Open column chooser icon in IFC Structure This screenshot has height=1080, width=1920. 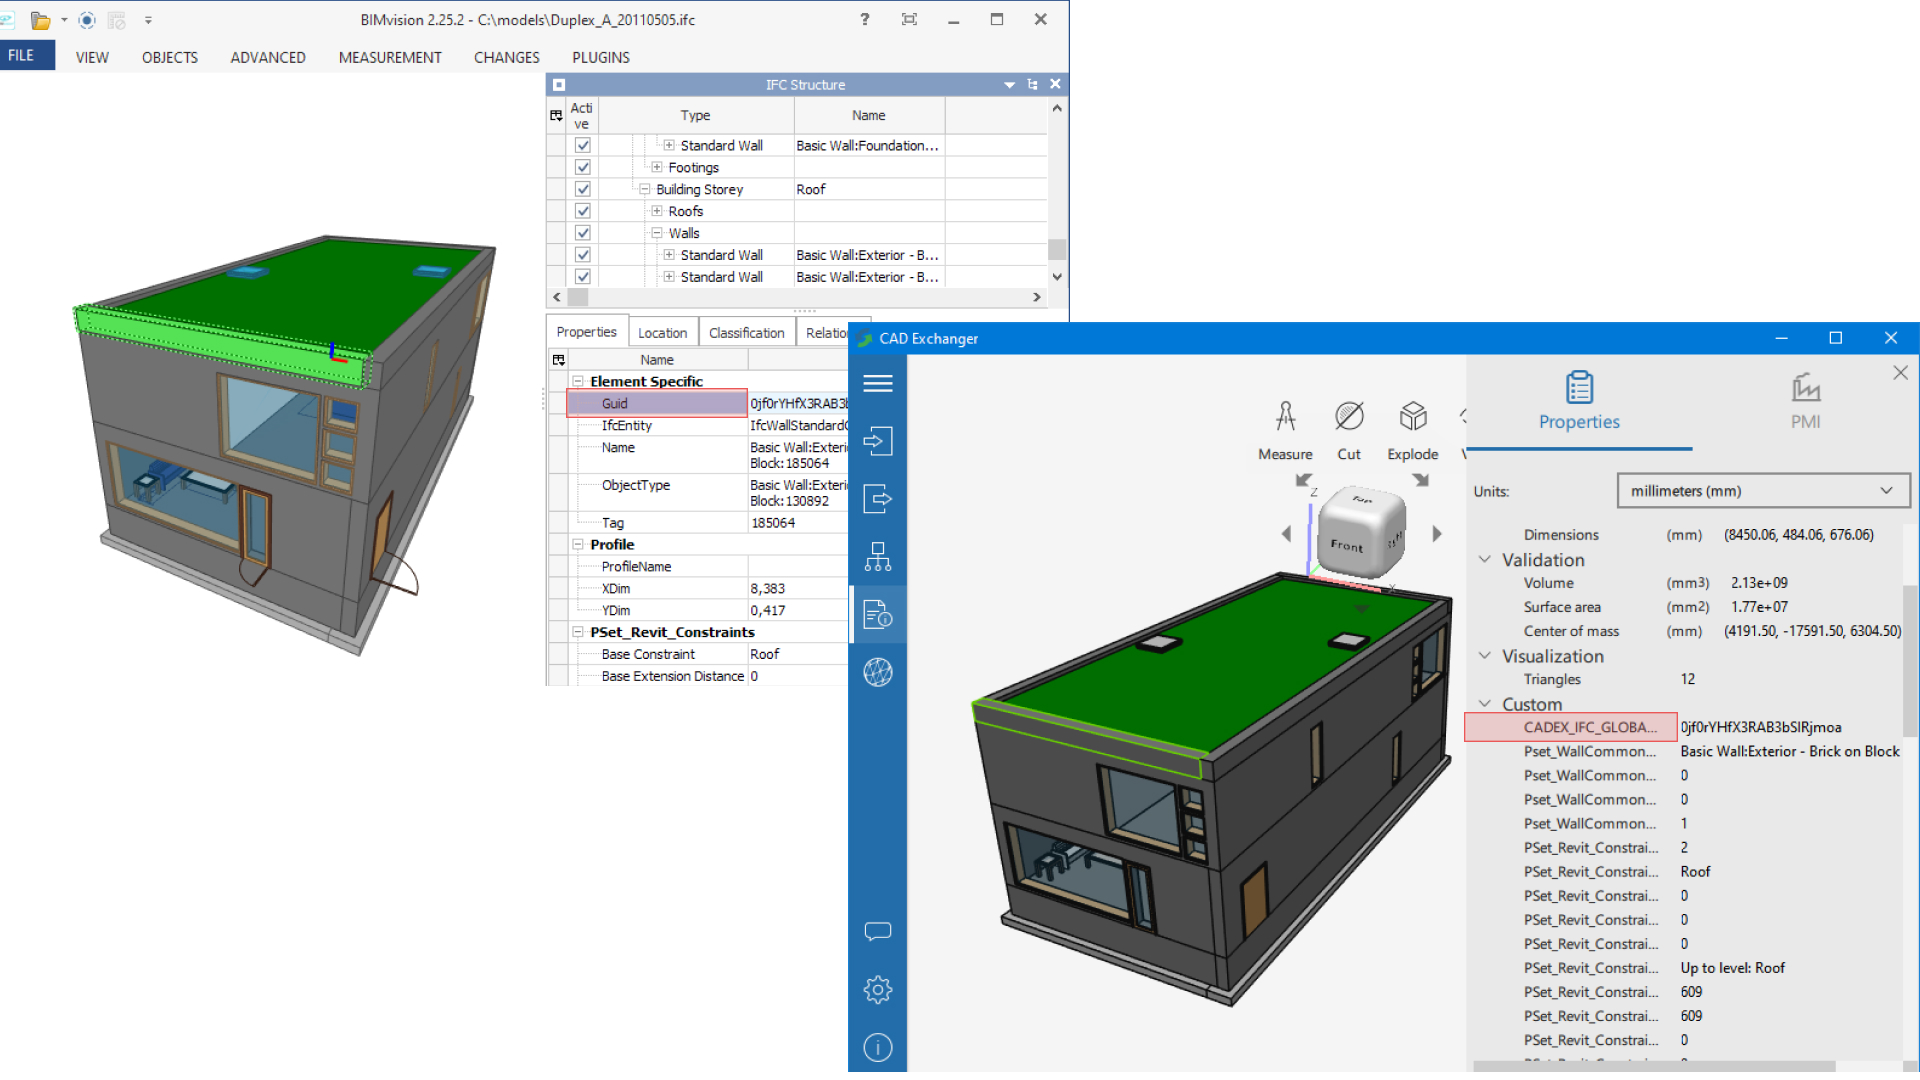(x=557, y=116)
